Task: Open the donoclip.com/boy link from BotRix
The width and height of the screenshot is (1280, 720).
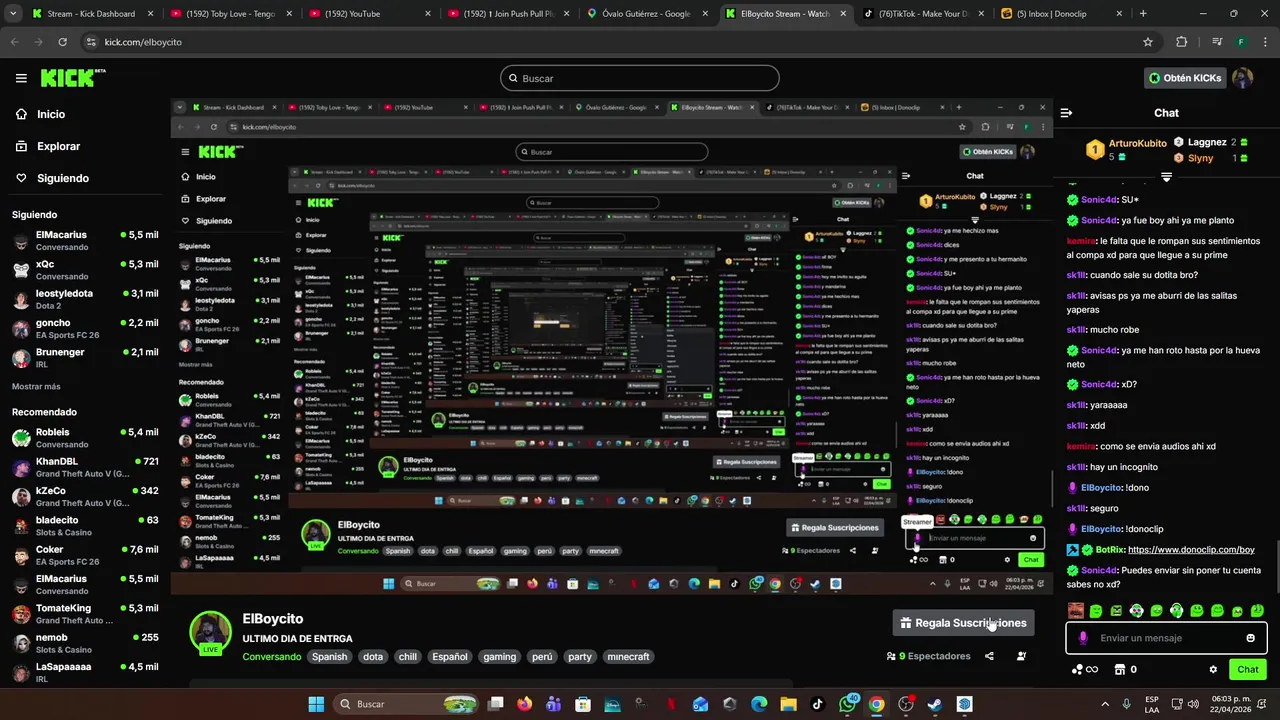Action: point(1191,550)
